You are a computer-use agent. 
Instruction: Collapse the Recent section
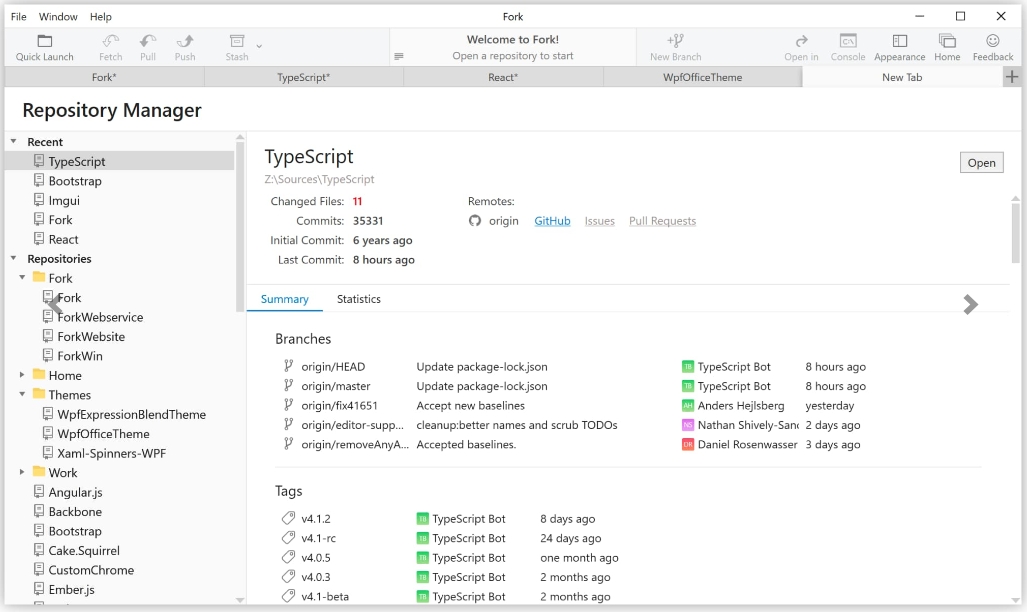[x=13, y=142]
